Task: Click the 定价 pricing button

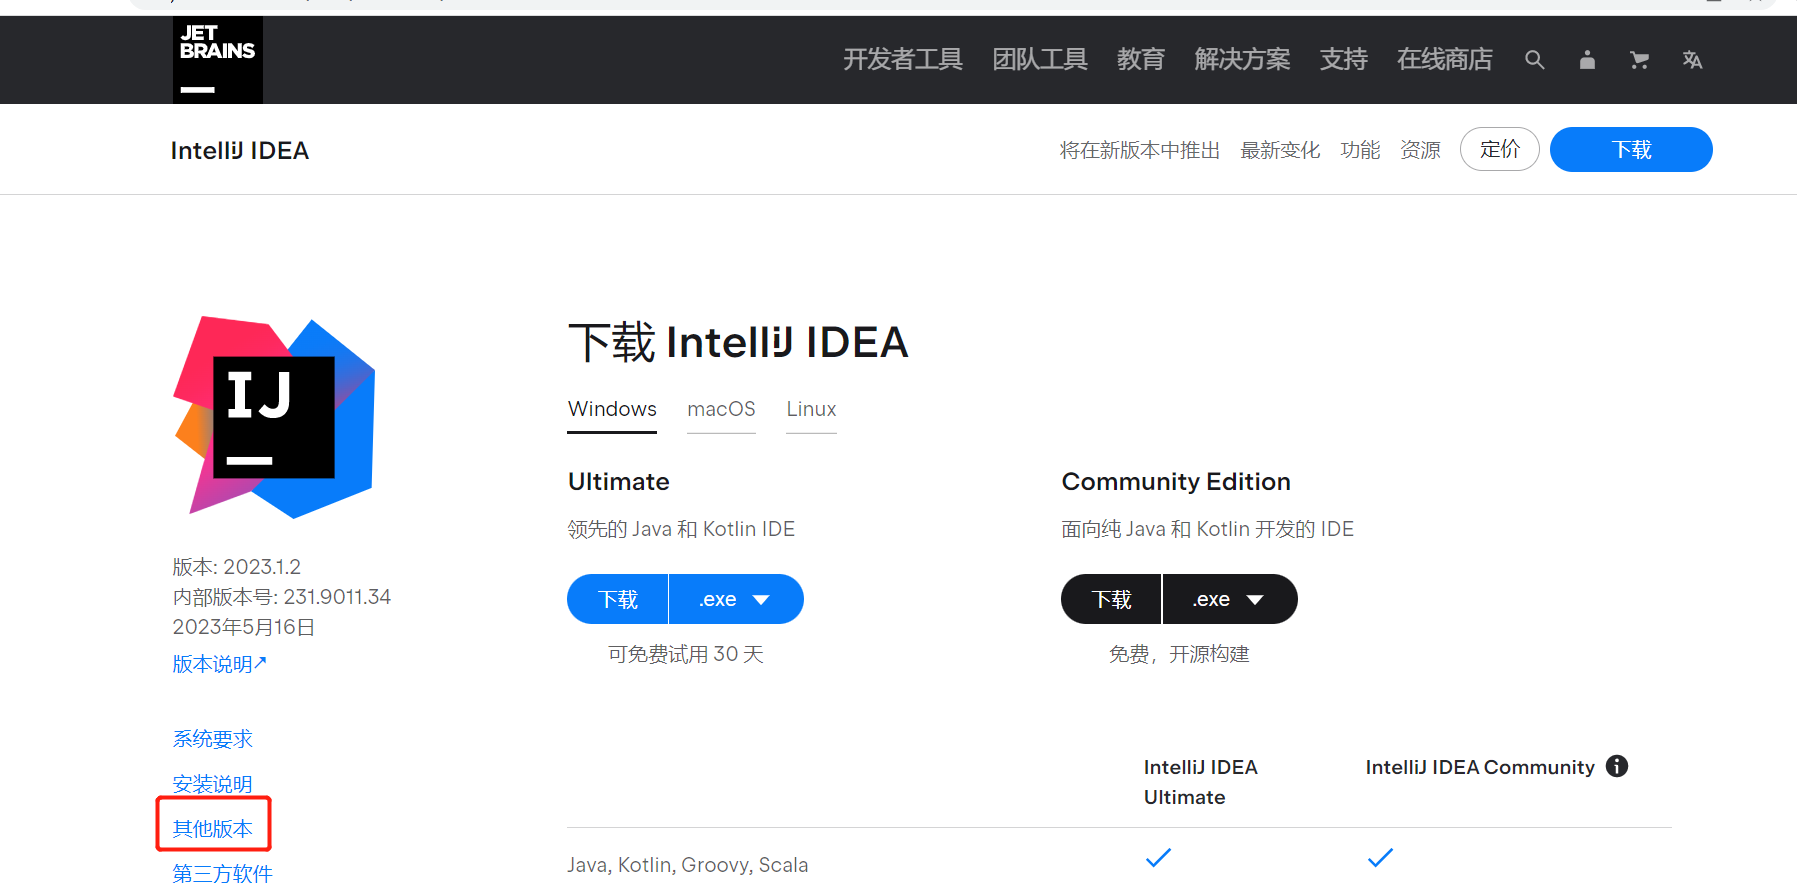Action: (1500, 149)
